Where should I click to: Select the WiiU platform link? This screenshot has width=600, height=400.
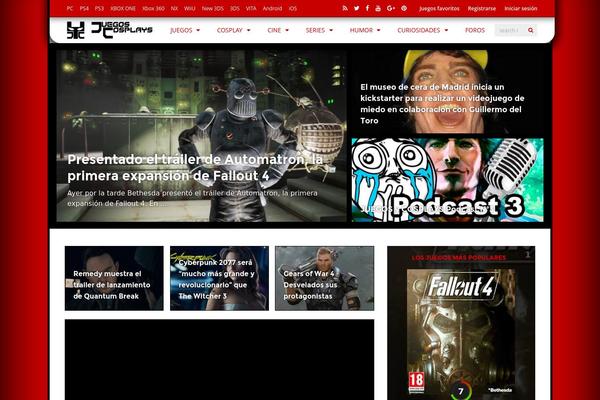(x=189, y=8)
